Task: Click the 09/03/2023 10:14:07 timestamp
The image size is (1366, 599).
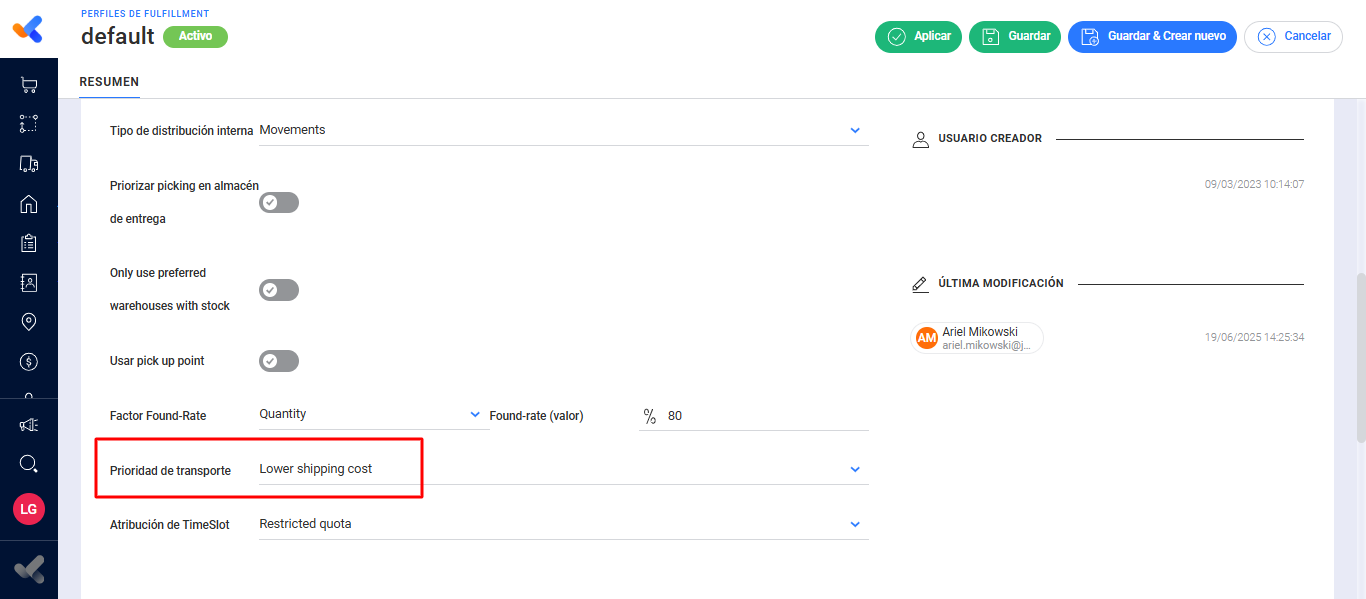Action: [x=1254, y=185]
